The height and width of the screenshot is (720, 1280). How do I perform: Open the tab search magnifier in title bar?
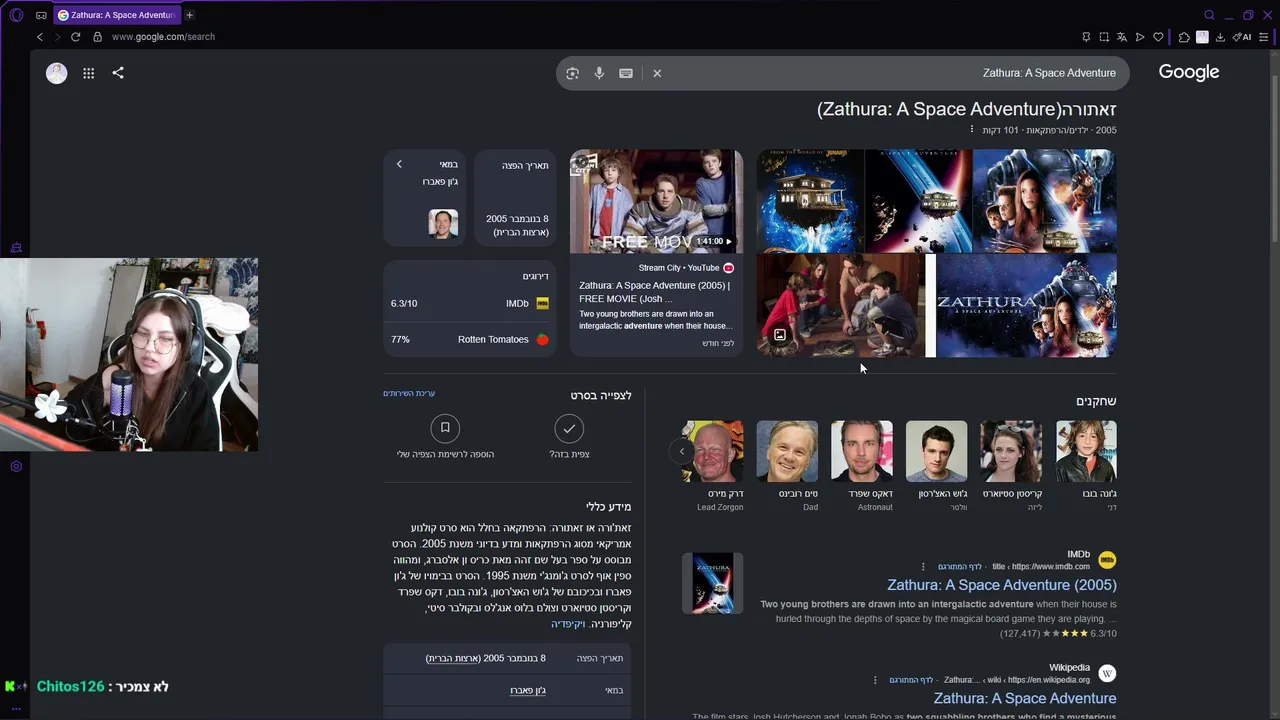pyautogui.click(x=1209, y=15)
